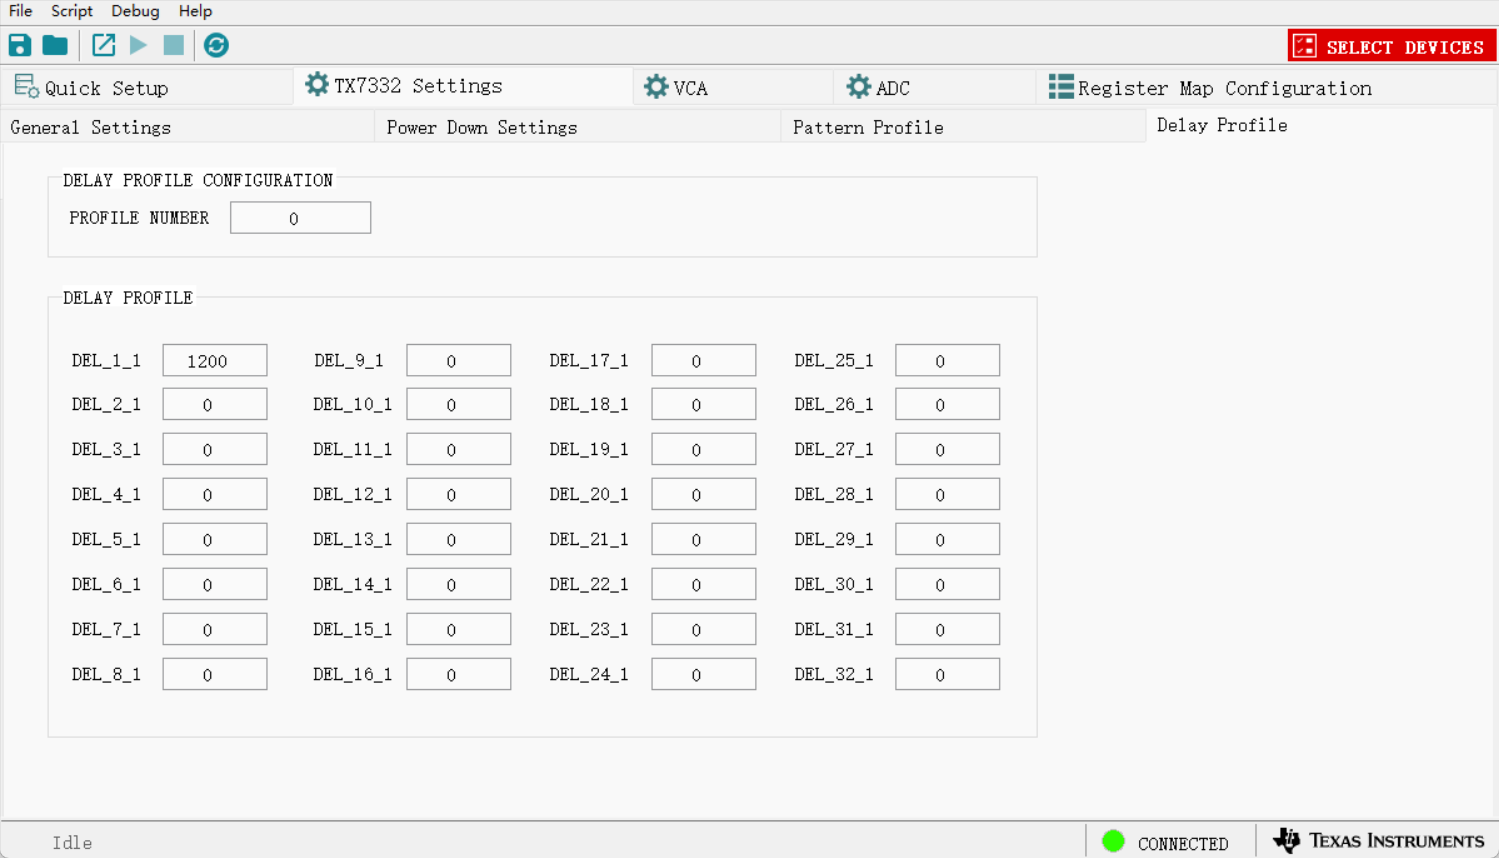Run script with the play icon
This screenshot has width=1499, height=858.
click(x=138, y=46)
